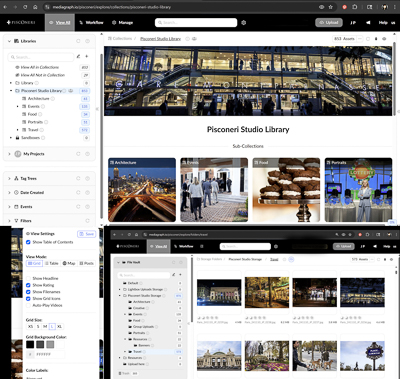Collapse the Libraries panel chevron

click(9, 41)
